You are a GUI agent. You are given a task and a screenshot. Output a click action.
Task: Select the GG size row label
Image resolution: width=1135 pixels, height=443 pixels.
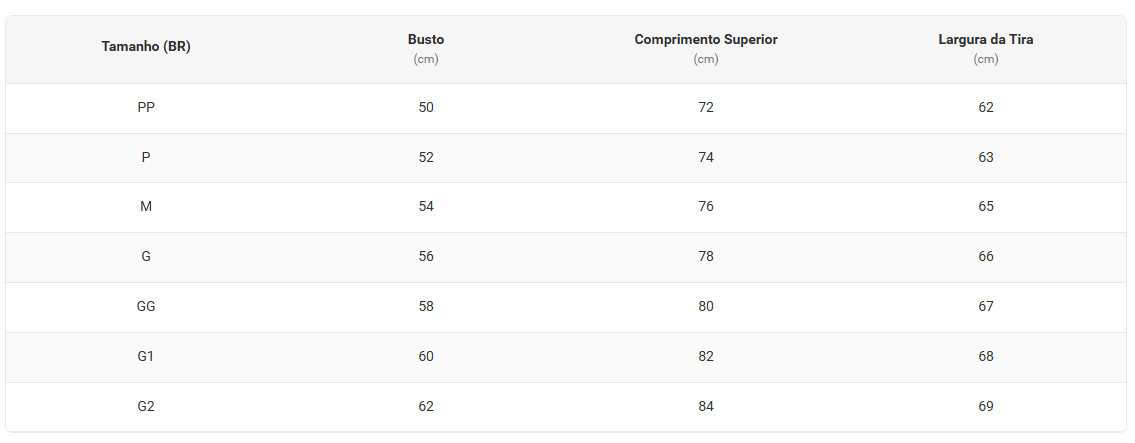(x=146, y=307)
